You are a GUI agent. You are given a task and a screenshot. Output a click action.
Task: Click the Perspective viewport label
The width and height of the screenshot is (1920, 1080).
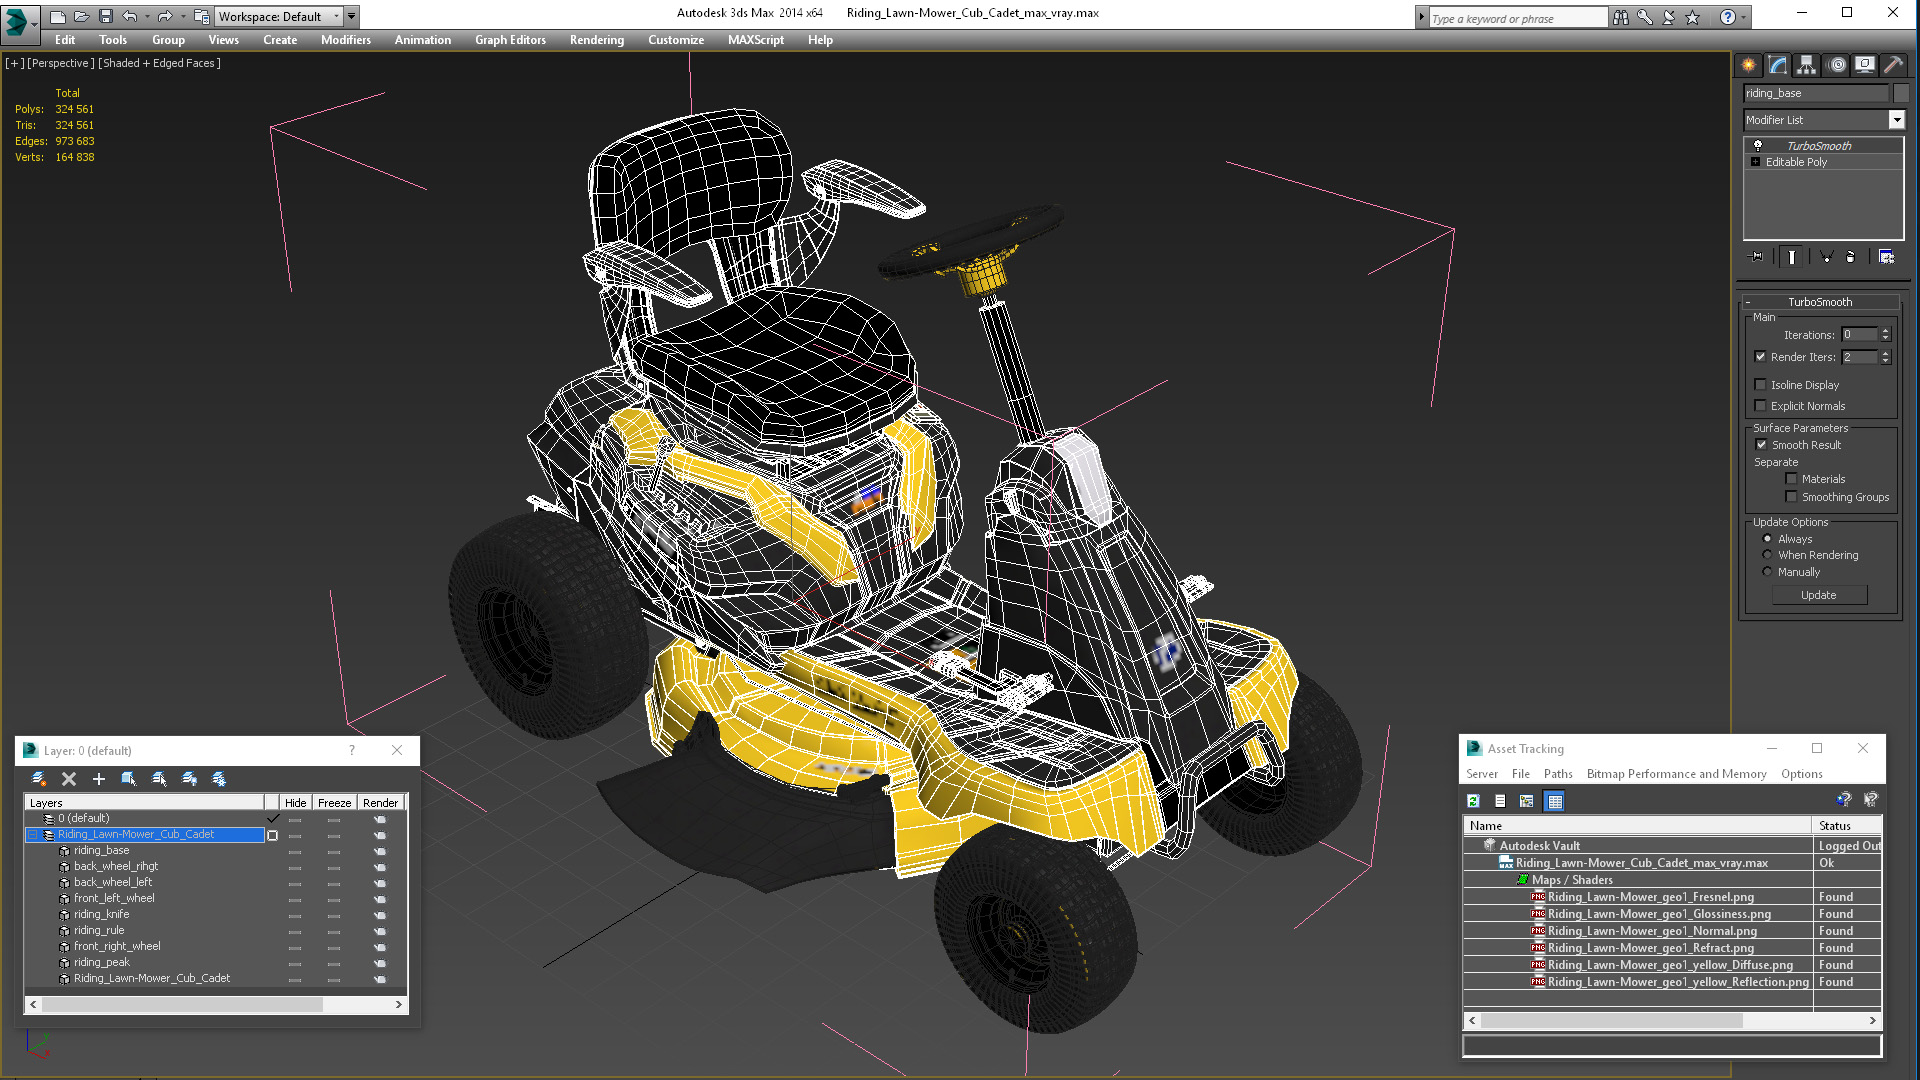point(60,63)
